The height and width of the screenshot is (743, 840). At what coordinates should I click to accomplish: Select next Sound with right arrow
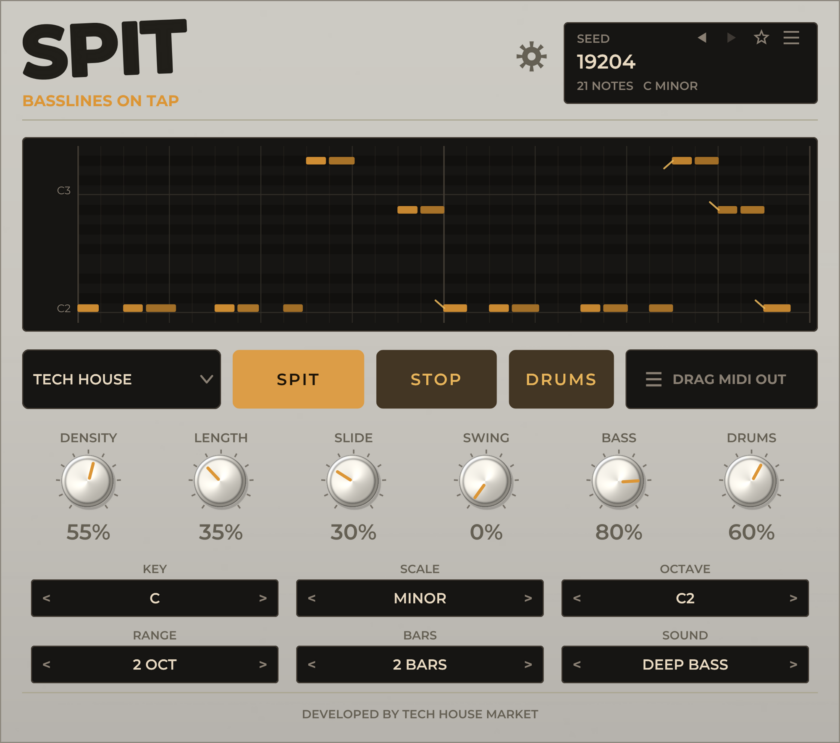[x=793, y=664]
